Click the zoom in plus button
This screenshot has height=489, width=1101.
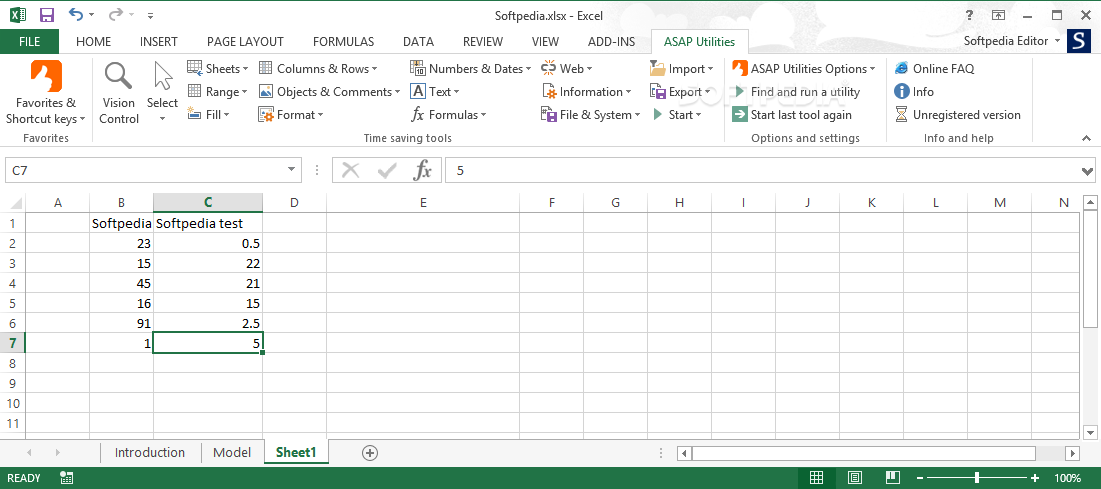(x=1036, y=478)
